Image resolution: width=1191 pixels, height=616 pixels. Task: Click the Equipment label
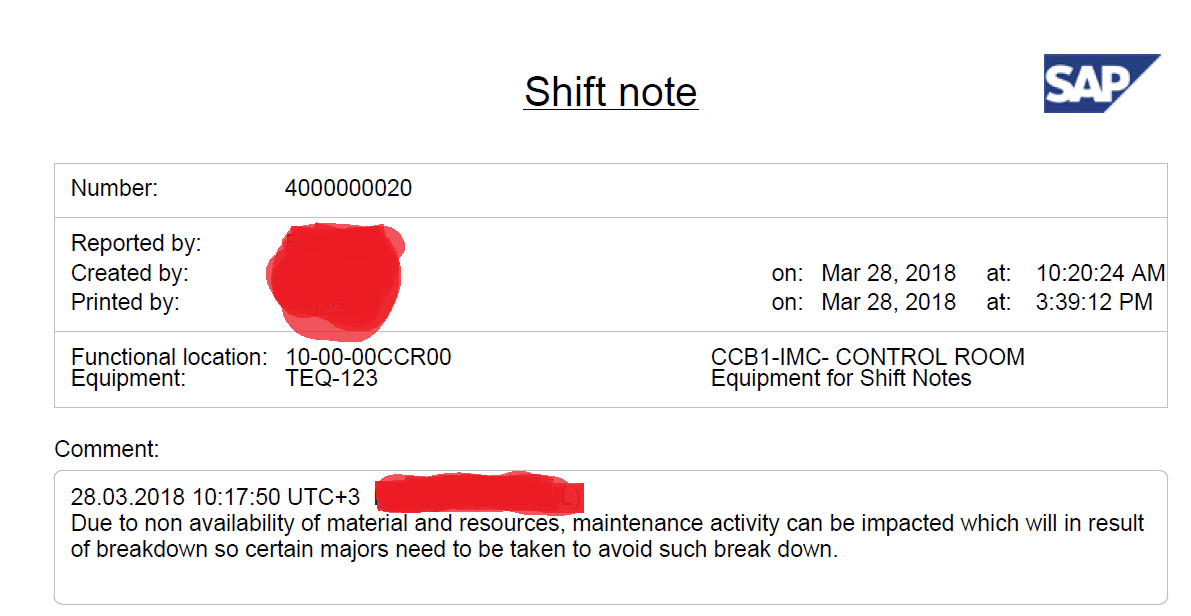128,378
